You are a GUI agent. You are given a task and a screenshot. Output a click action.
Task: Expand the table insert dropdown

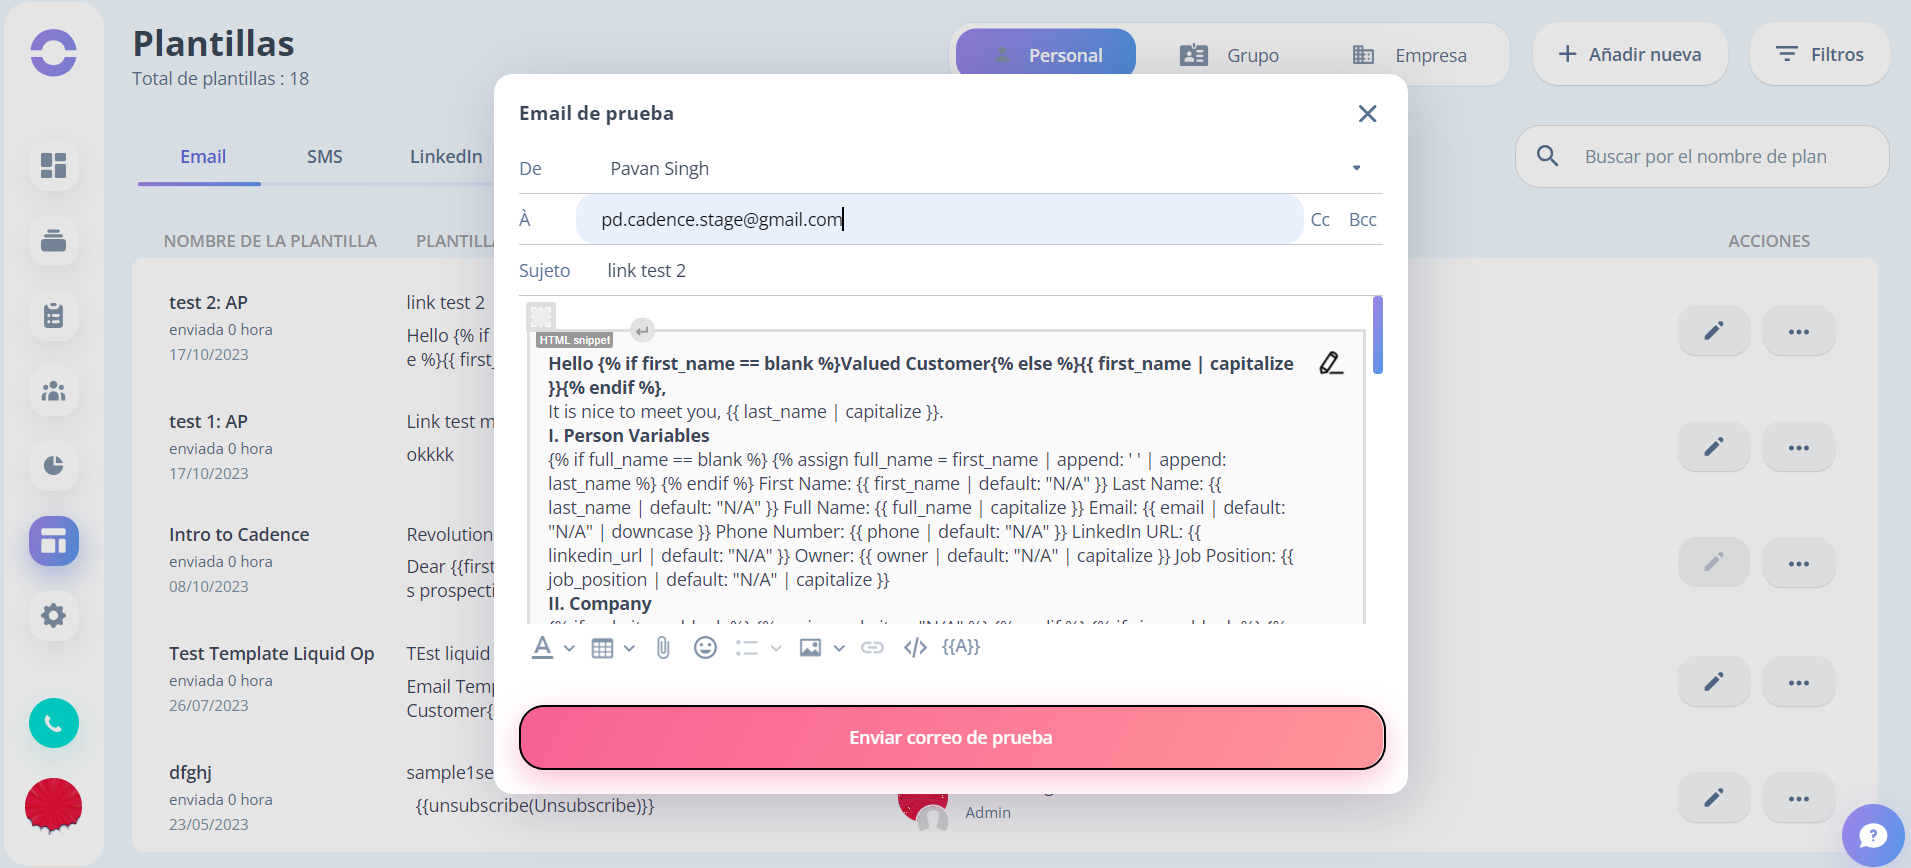click(629, 648)
